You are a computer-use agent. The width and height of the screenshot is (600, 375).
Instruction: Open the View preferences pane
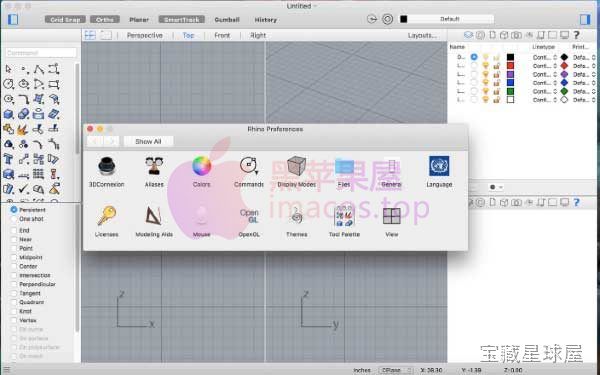pos(391,221)
